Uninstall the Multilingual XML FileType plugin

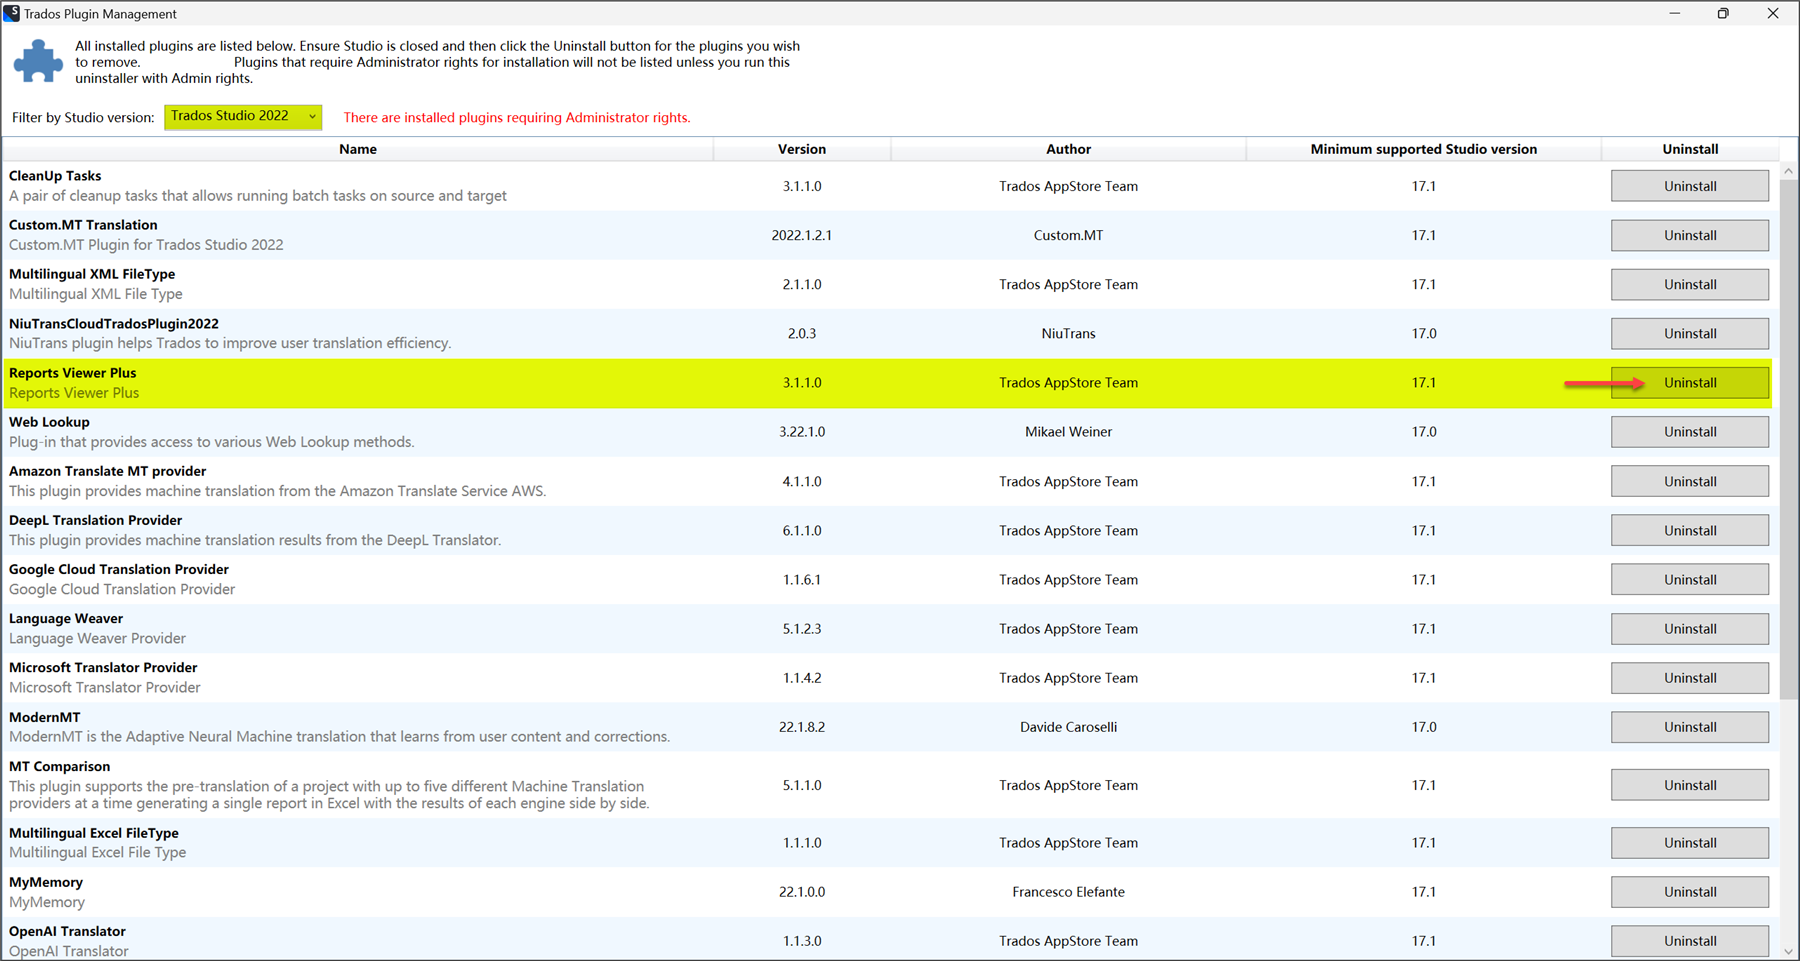click(1690, 284)
